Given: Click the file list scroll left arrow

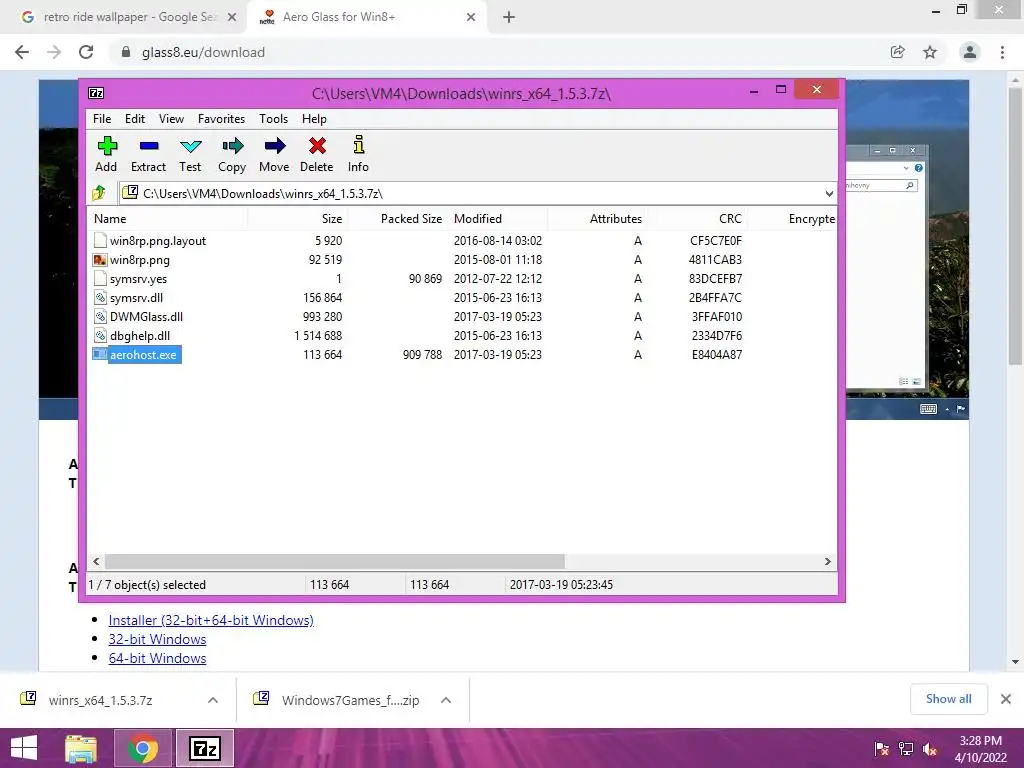Looking at the screenshot, I should [96, 562].
